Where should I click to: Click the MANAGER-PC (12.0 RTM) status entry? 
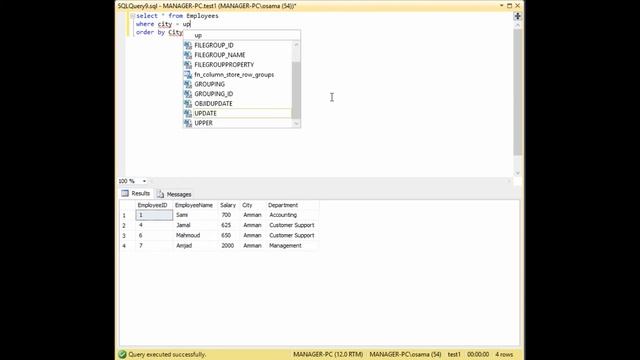[x=328, y=354]
